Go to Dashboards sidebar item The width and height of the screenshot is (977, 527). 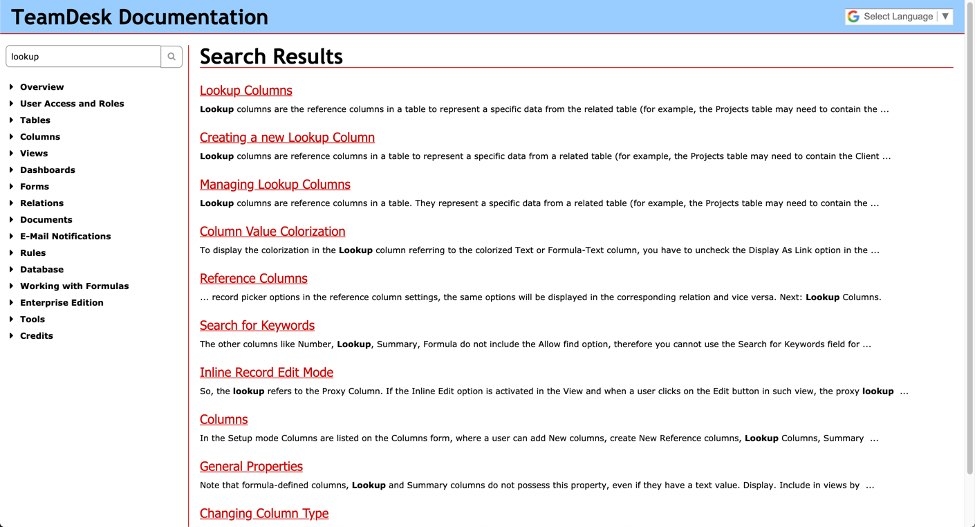47,170
